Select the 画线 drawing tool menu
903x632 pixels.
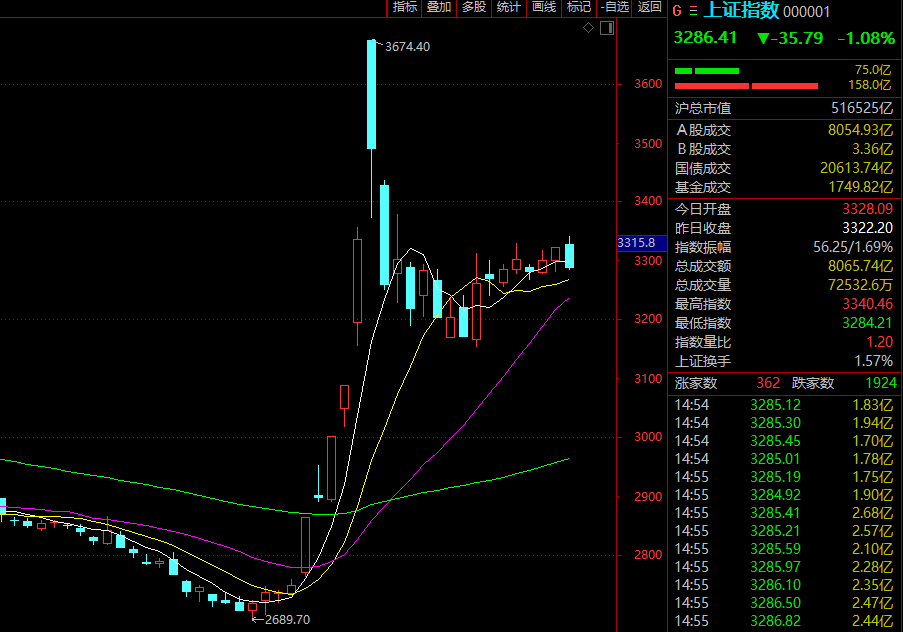pyautogui.click(x=544, y=7)
